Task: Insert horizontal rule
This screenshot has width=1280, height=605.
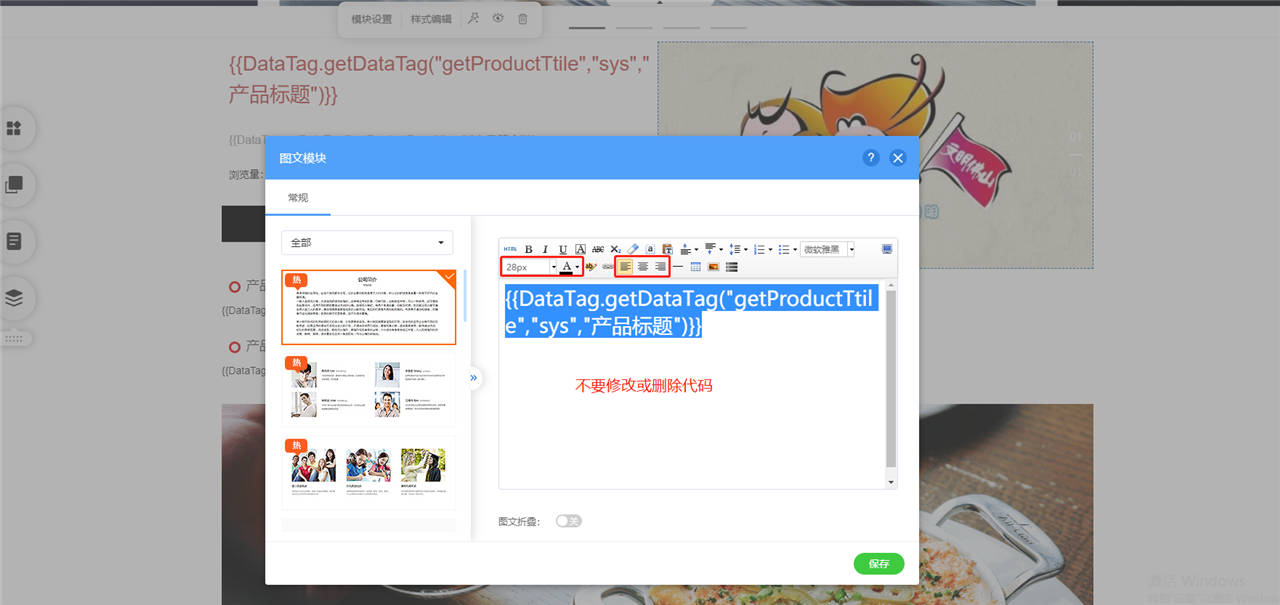Action: tap(678, 267)
